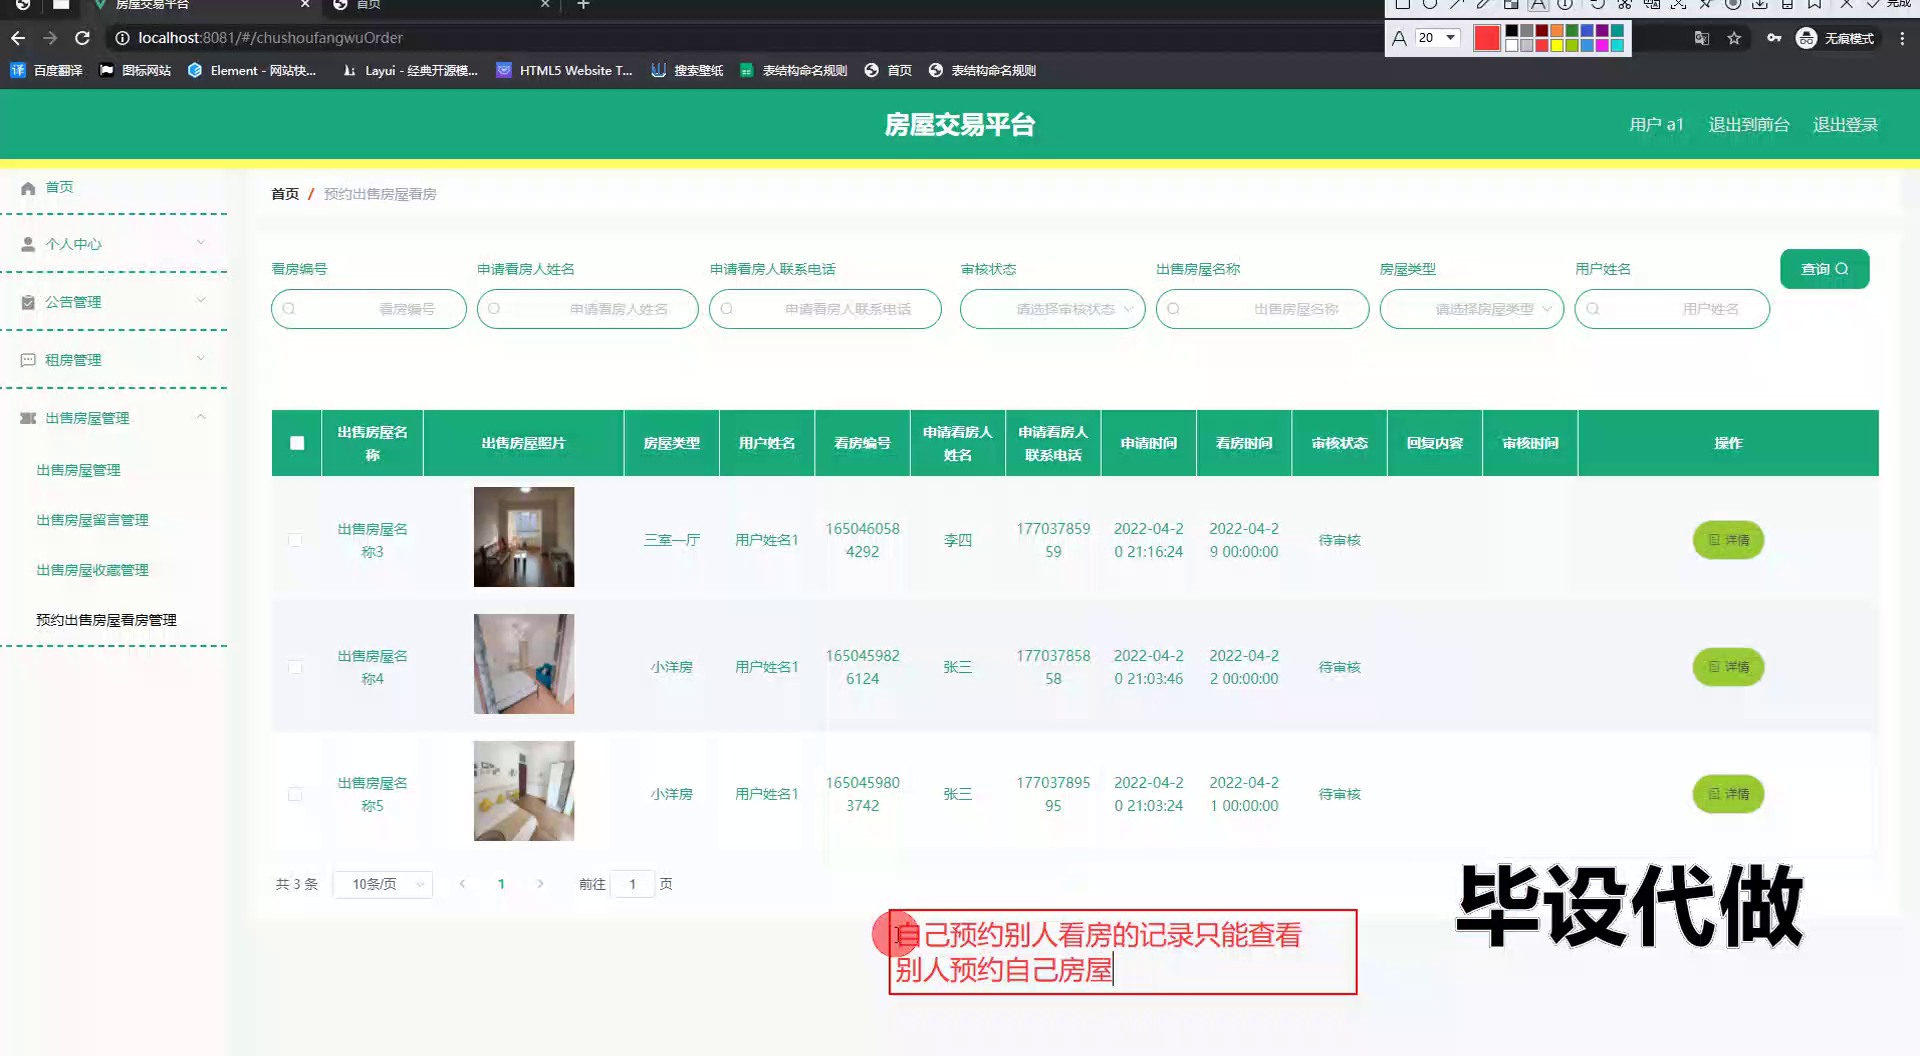Click the clipboard icon beside 公告管理
This screenshot has height=1056, width=1920.
pyautogui.click(x=28, y=302)
